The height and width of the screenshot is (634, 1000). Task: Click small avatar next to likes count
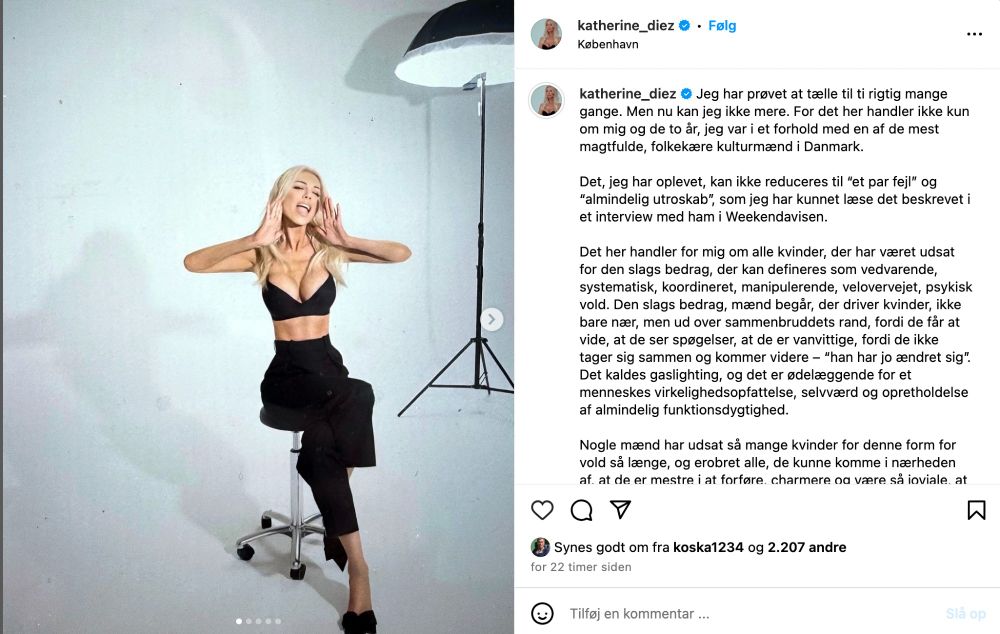coord(540,547)
